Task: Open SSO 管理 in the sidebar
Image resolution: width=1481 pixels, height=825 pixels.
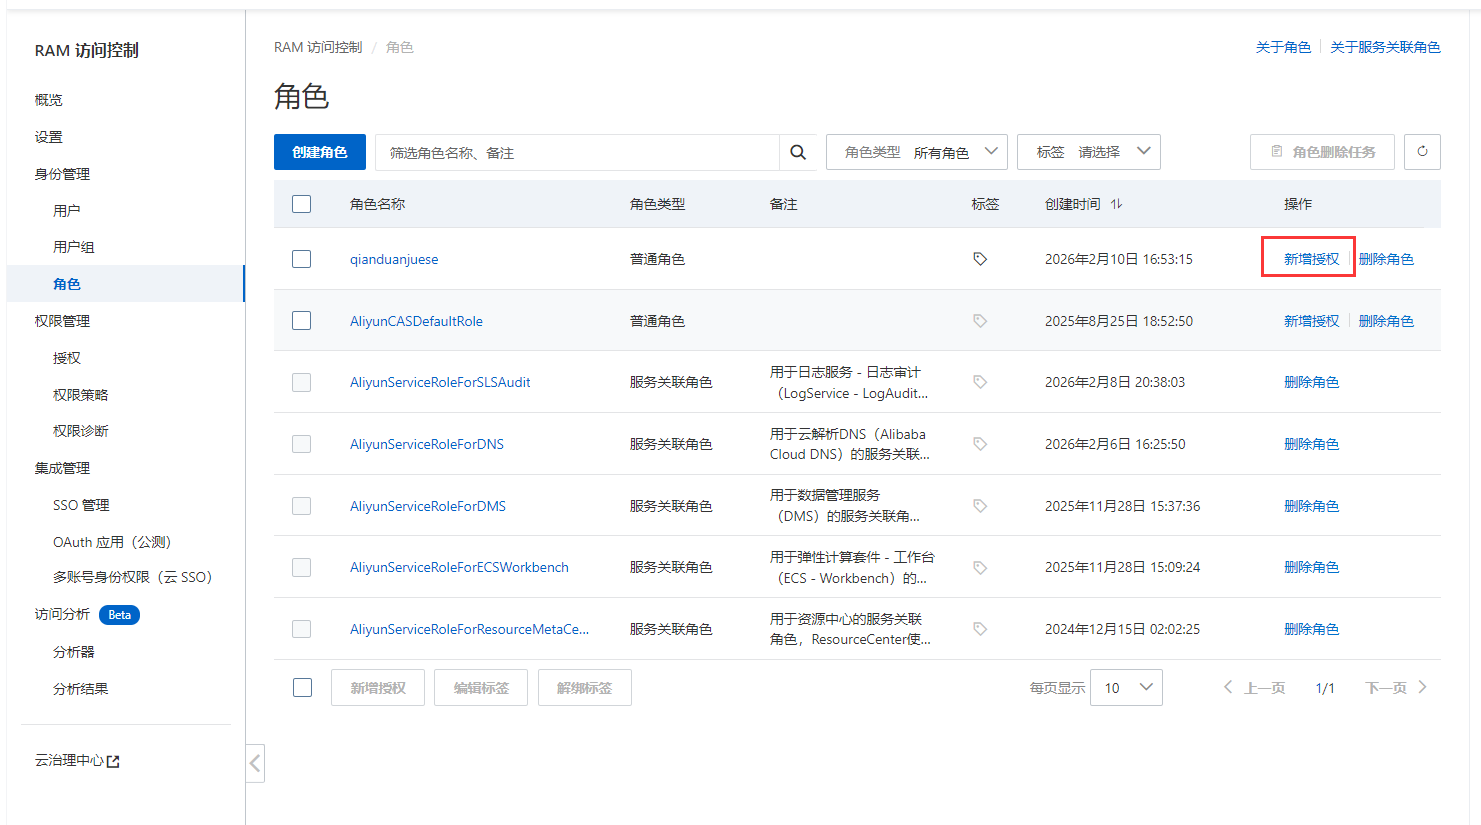Action: pyautogui.click(x=81, y=505)
